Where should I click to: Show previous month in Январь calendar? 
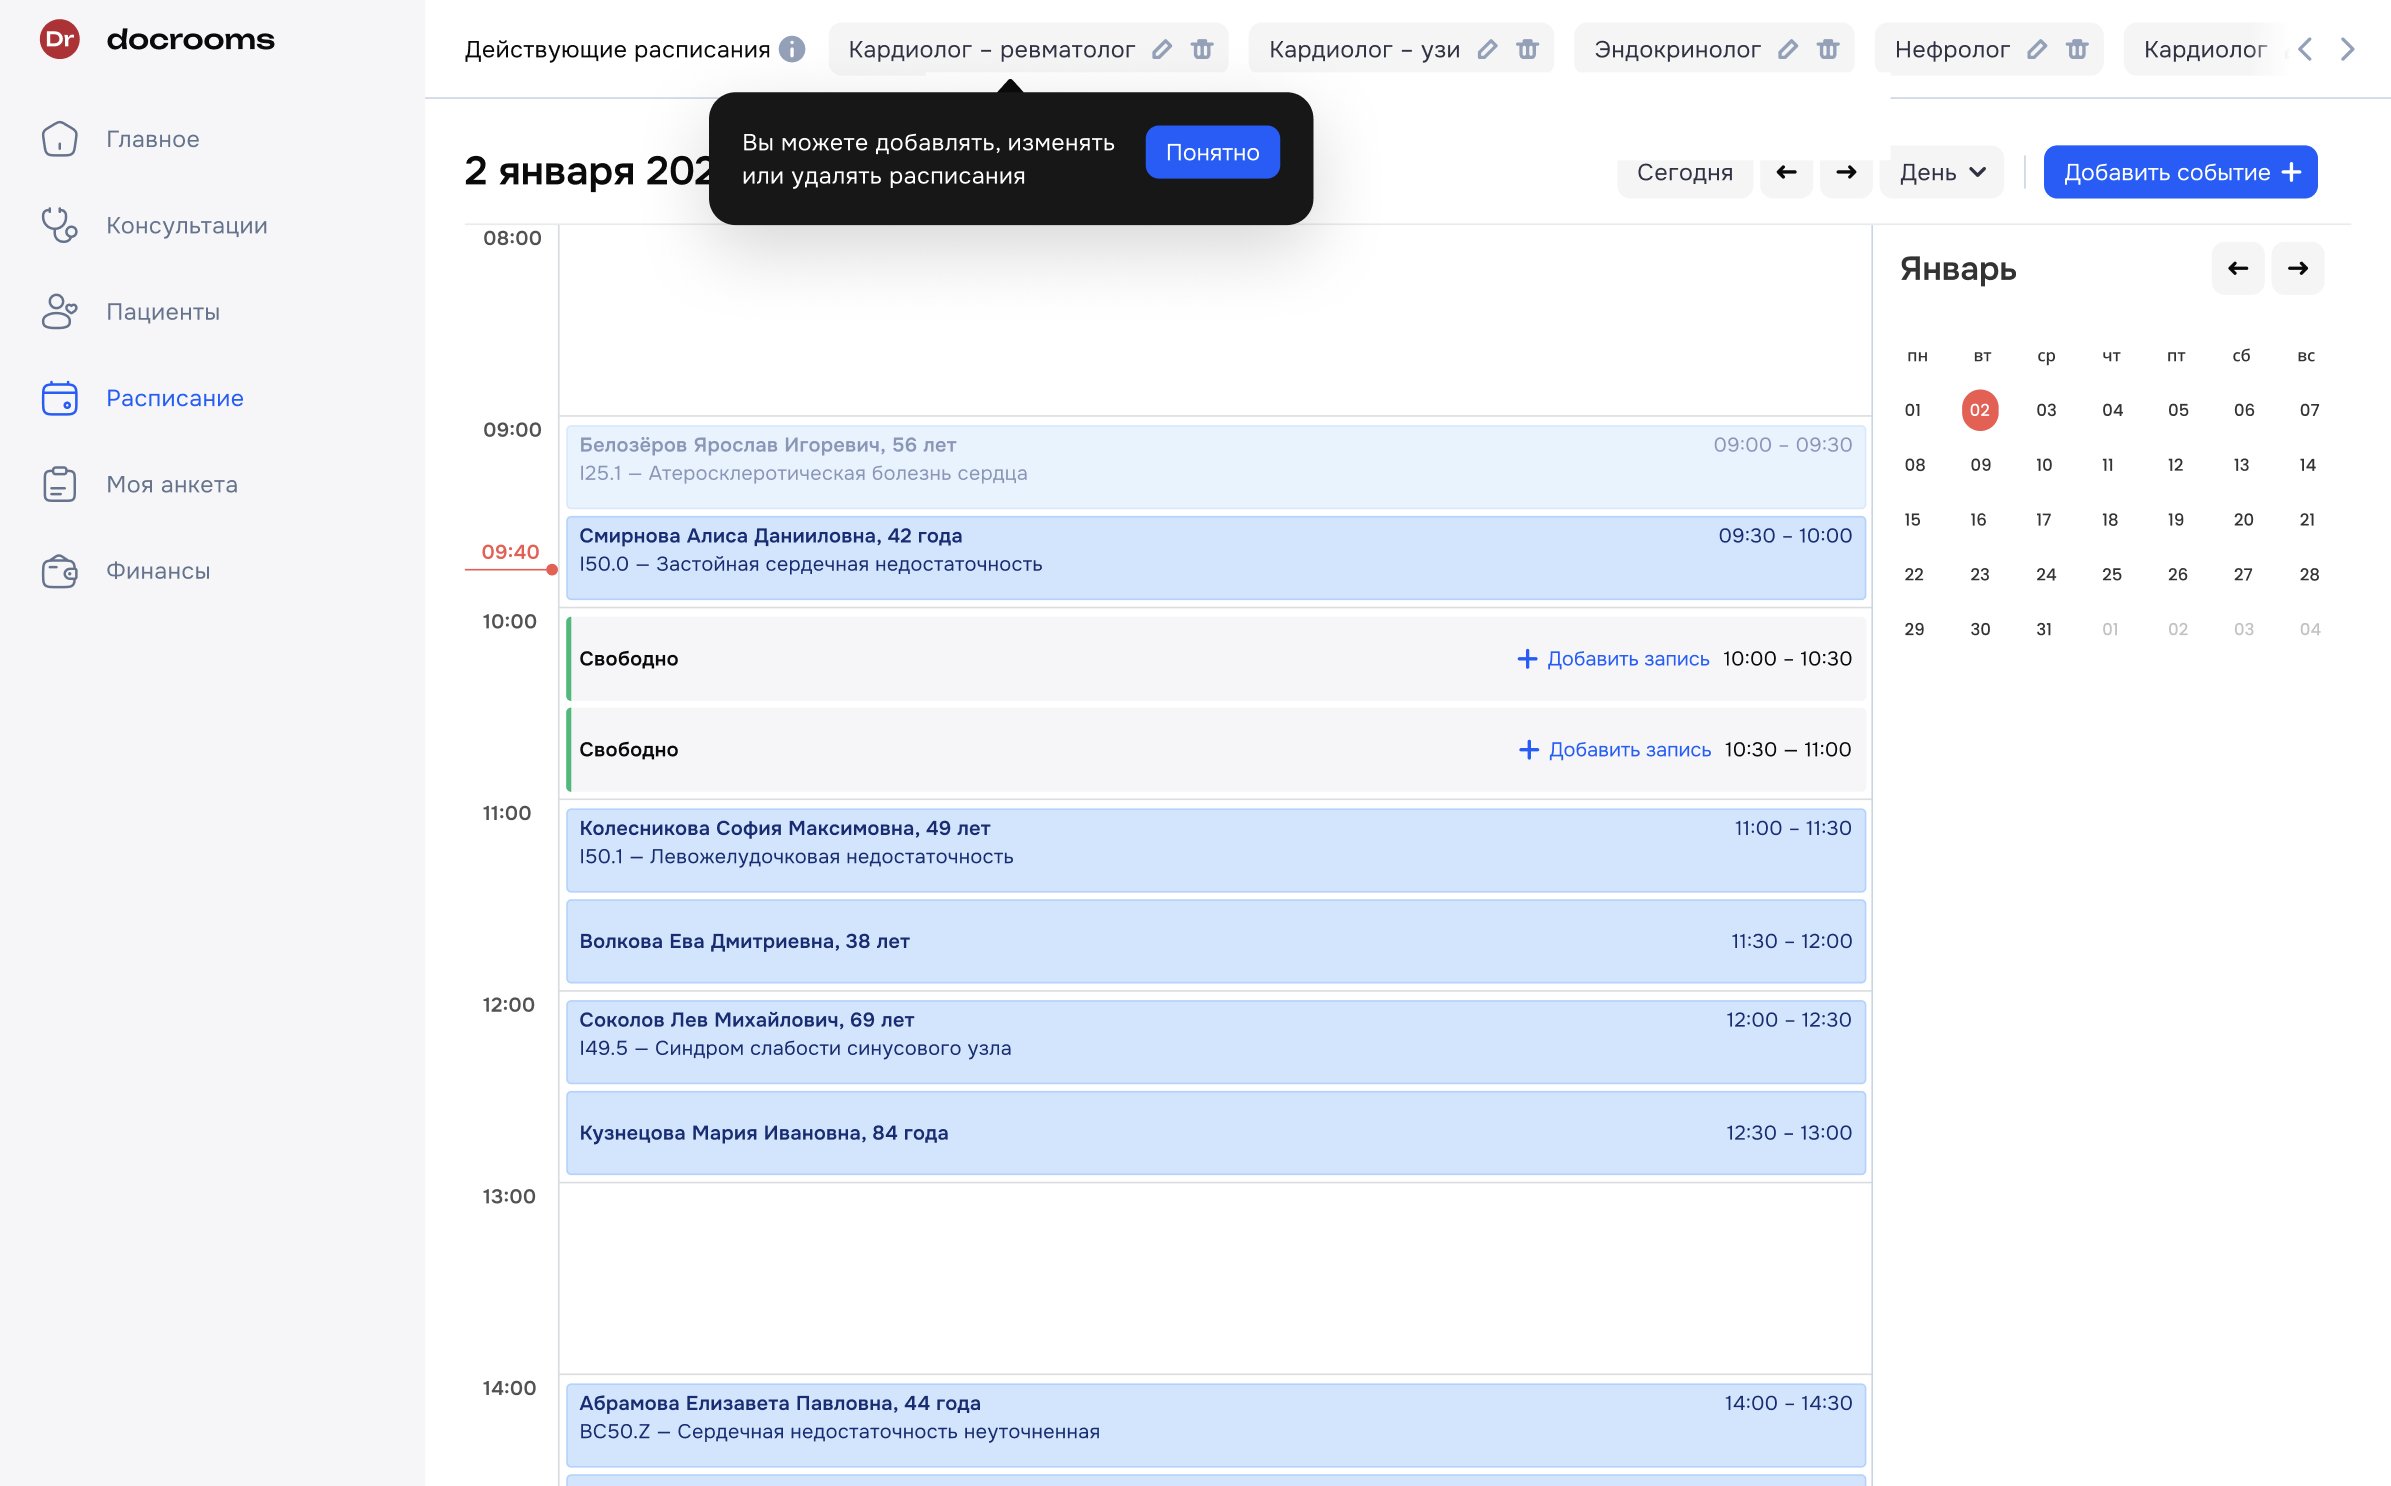tap(2238, 268)
